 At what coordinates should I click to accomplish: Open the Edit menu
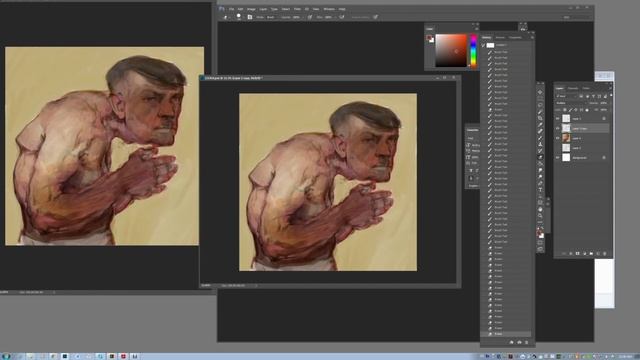(240, 9)
